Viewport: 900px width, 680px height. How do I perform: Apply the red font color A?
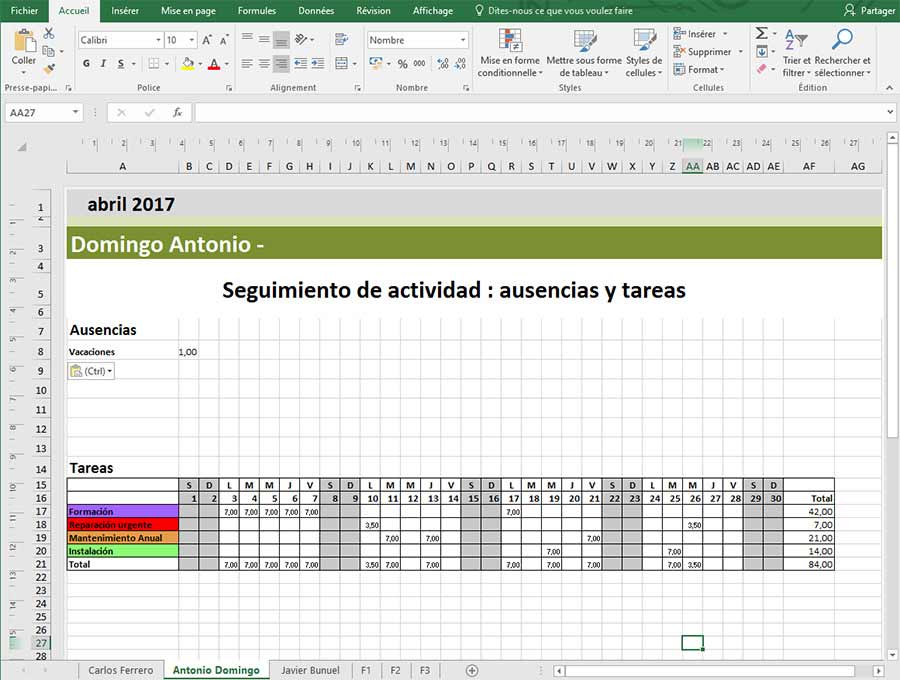(214, 64)
